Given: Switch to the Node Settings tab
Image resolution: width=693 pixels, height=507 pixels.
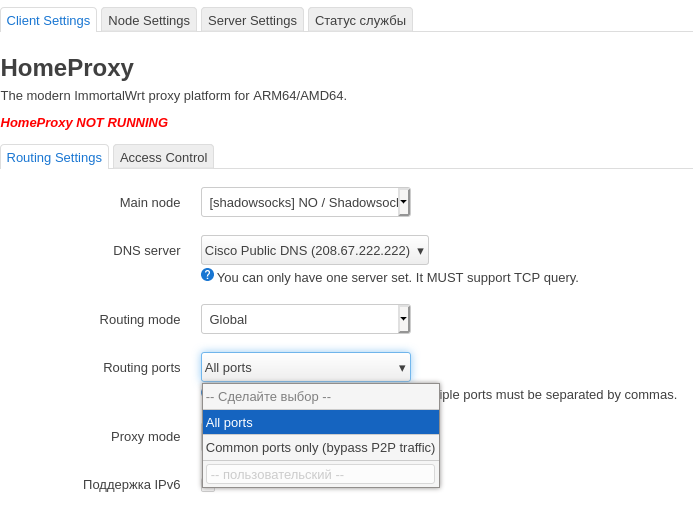Looking at the screenshot, I should (x=148, y=20).
